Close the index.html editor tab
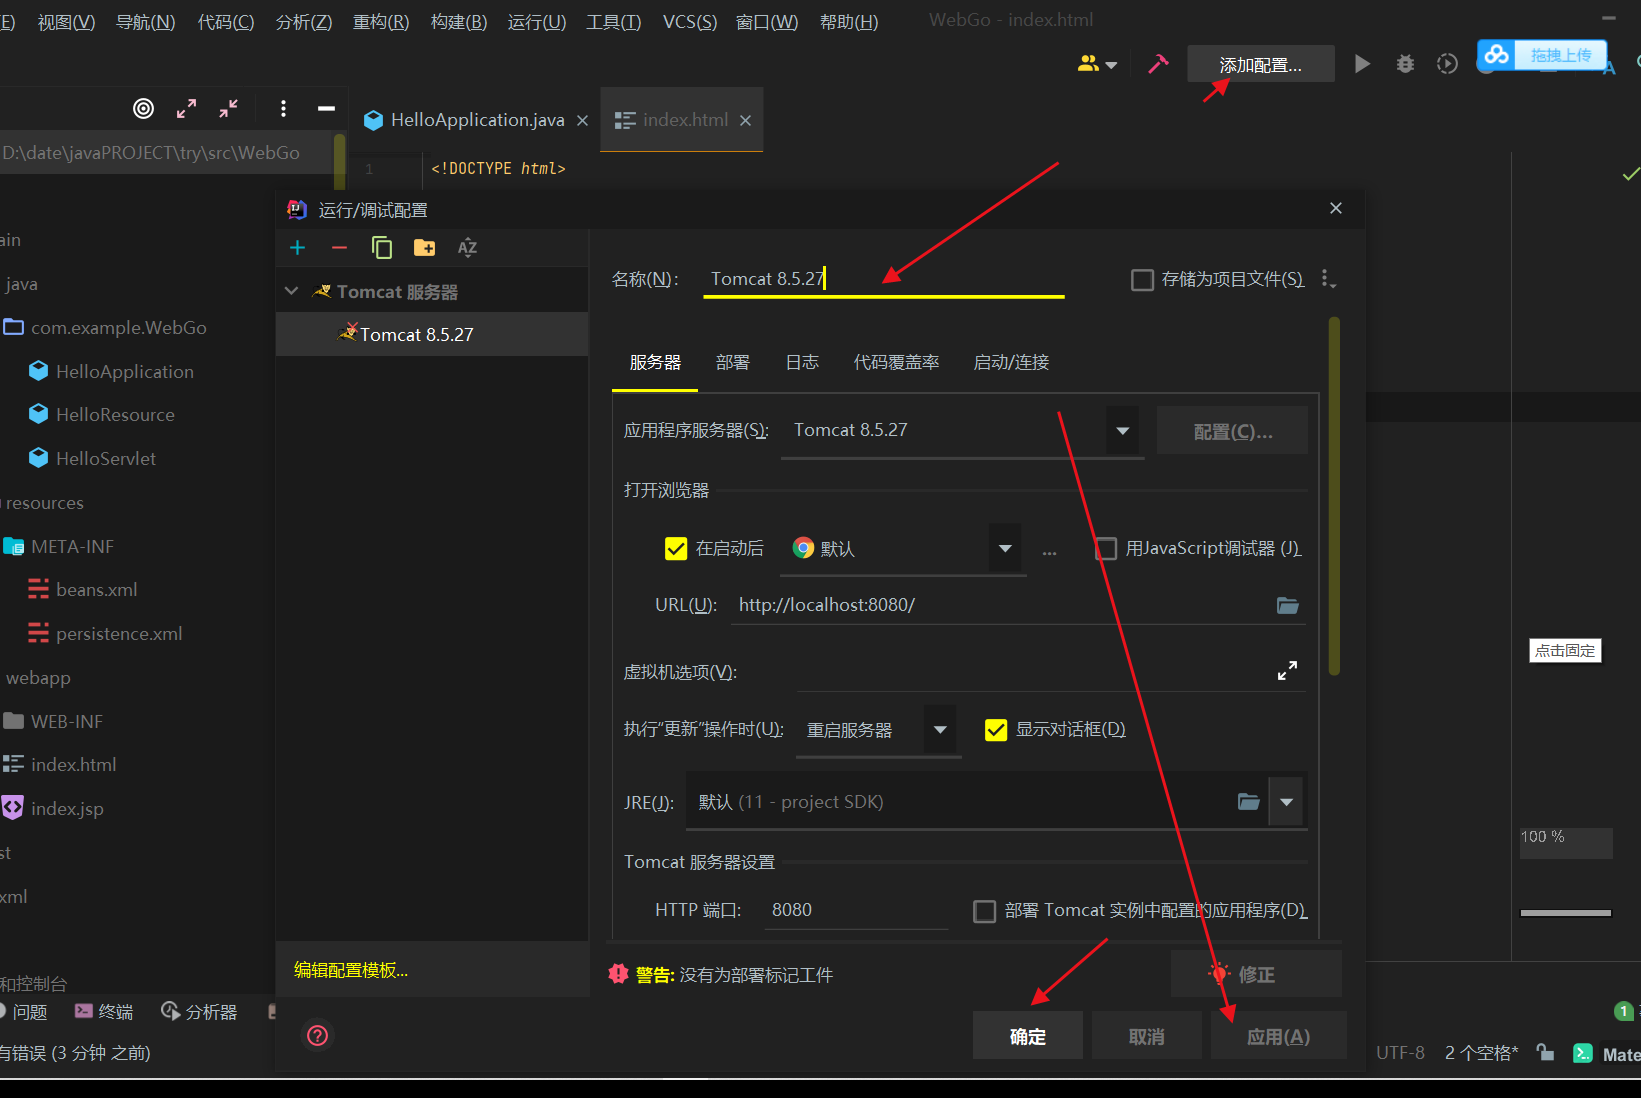The image size is (1641, 1098). coord(745,120)
